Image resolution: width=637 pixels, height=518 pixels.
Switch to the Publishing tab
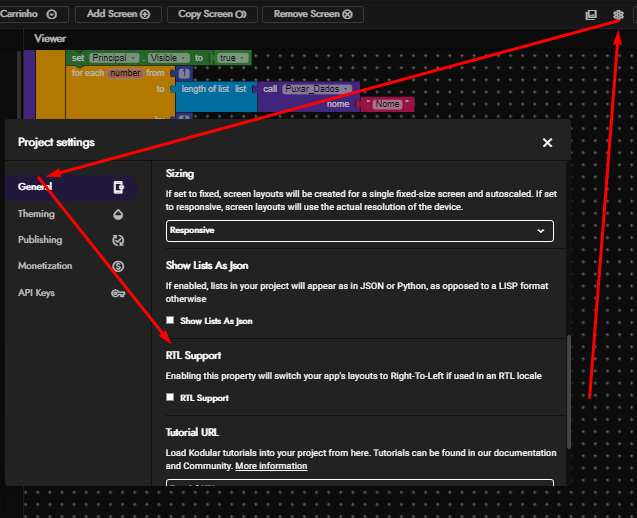tap(40, 240)
